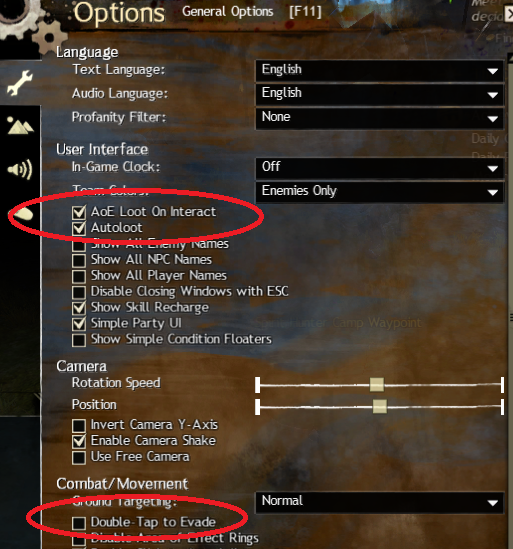Image resolution: width=513 pixels, height=549 pixels.
Task: Open the Profanity Filter dropdown set to None
Action: tap(380, 118)
